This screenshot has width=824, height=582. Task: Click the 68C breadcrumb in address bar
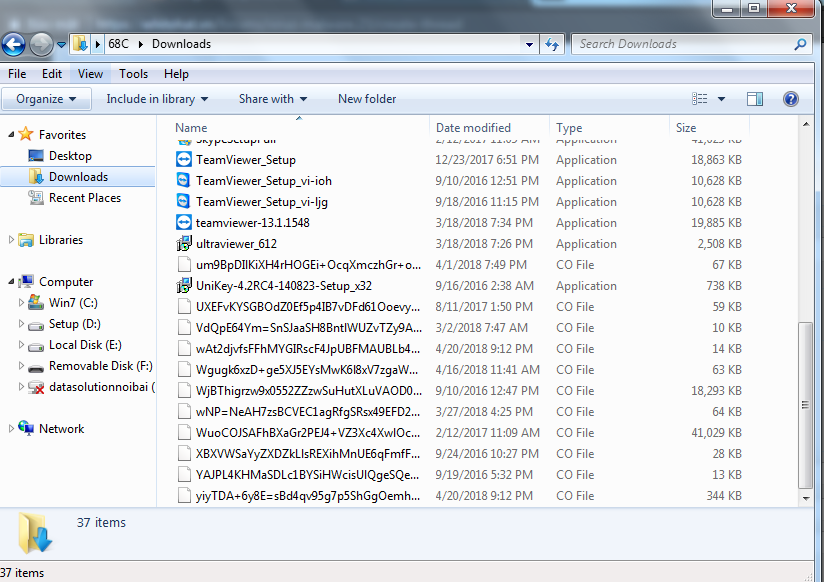(118, 44)
